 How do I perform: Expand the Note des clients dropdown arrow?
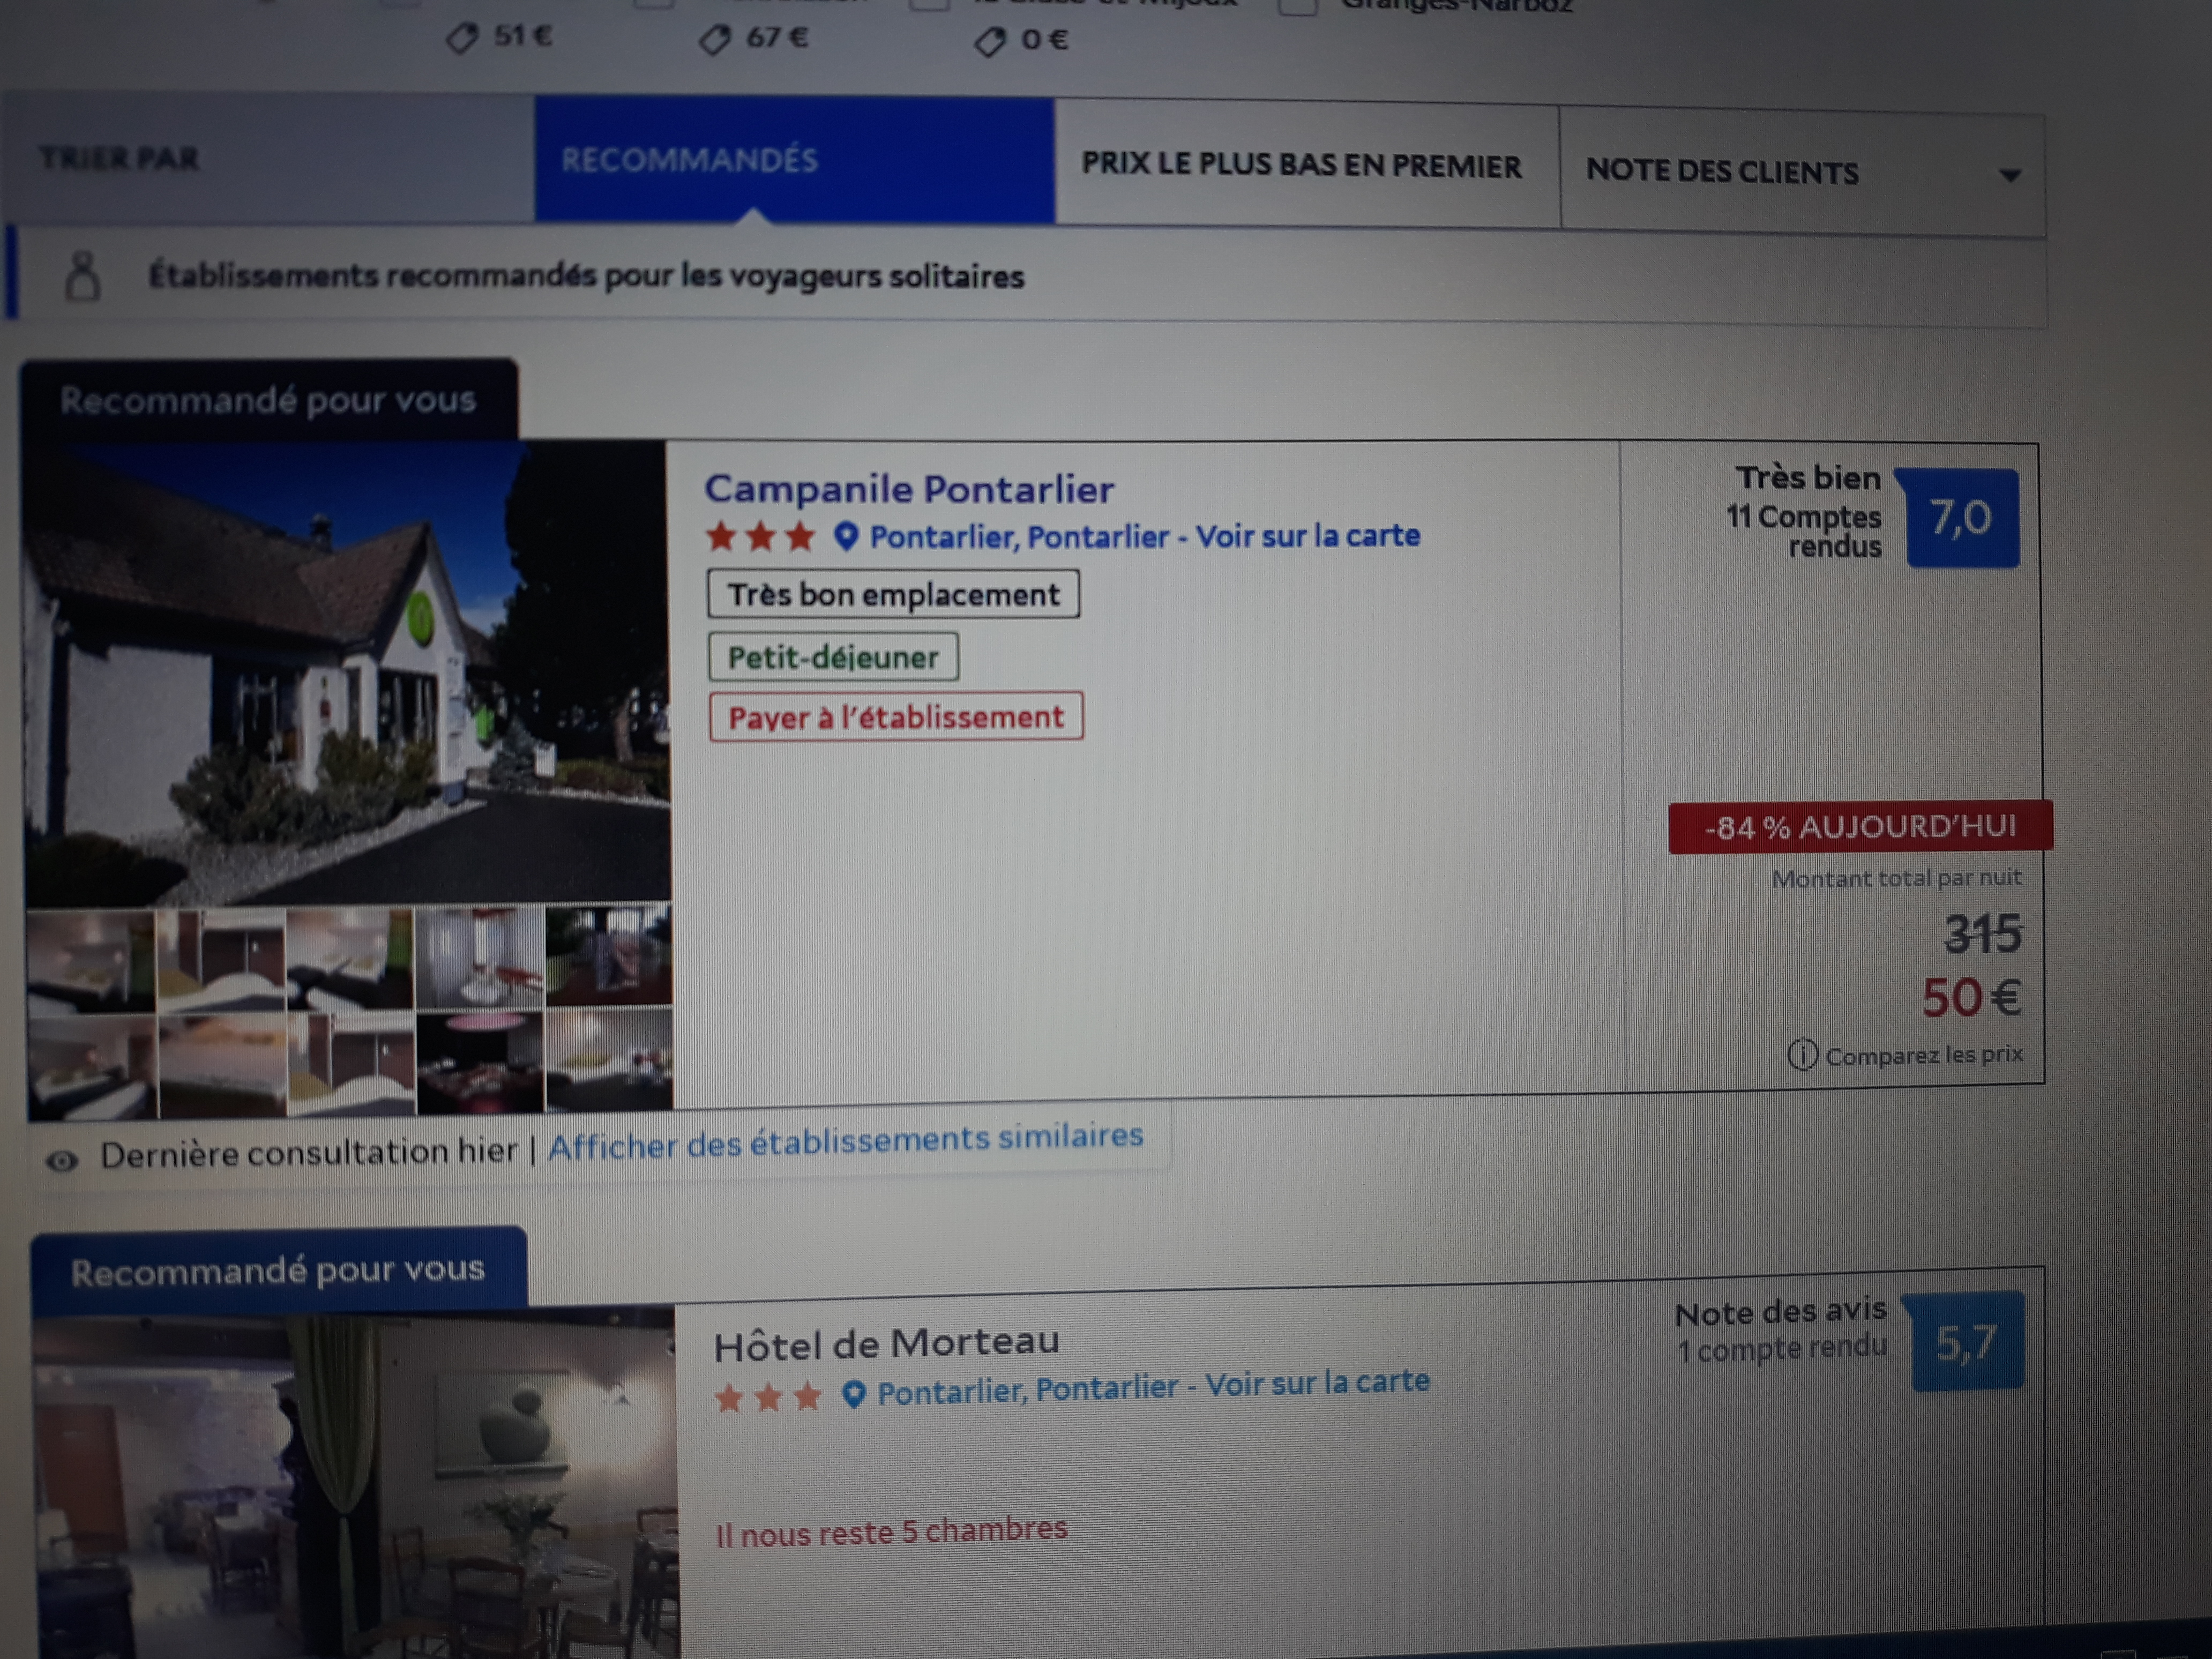[x=2009, y=176]
